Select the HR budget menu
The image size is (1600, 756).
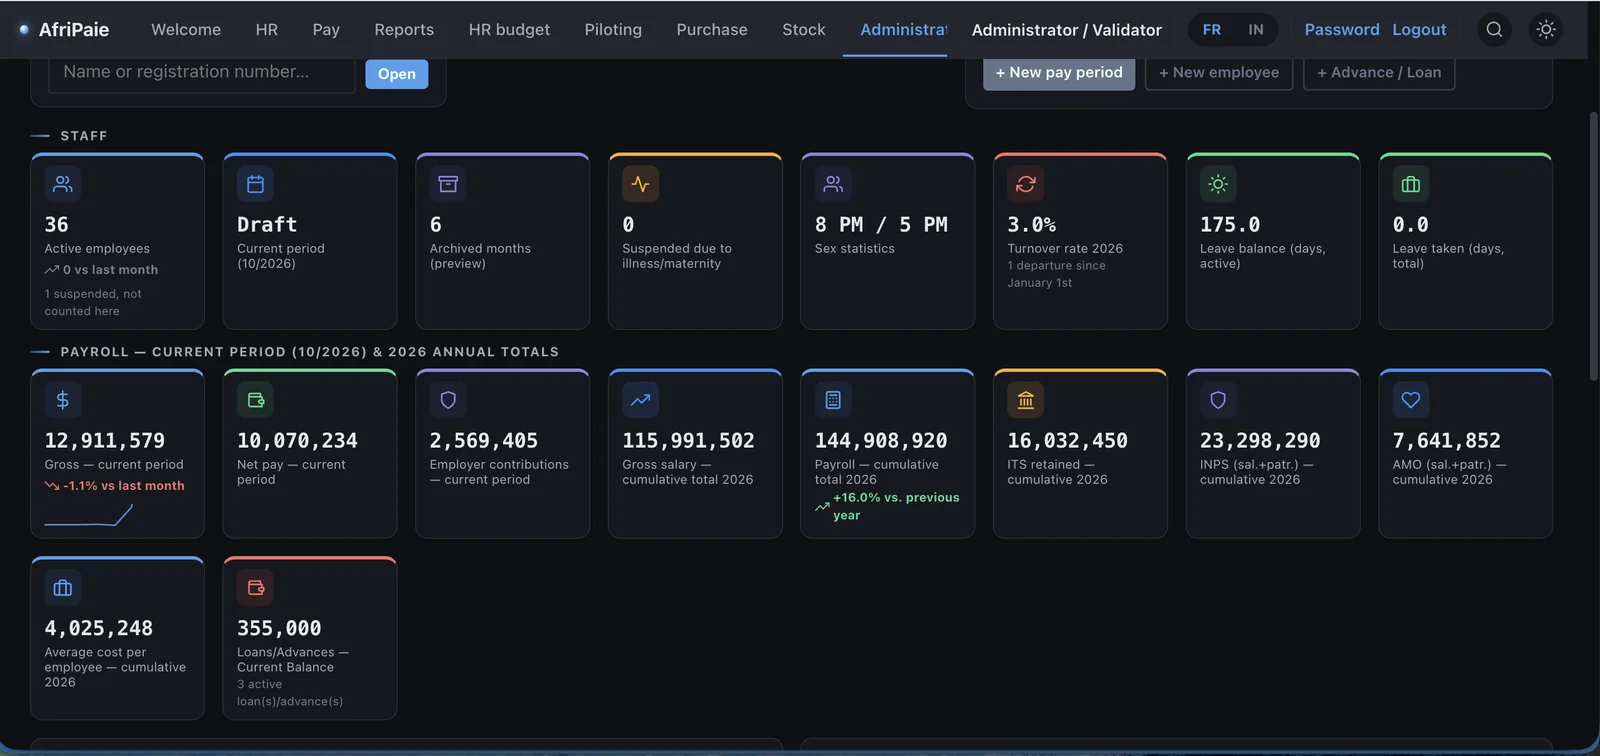click(x=509, y=30)
